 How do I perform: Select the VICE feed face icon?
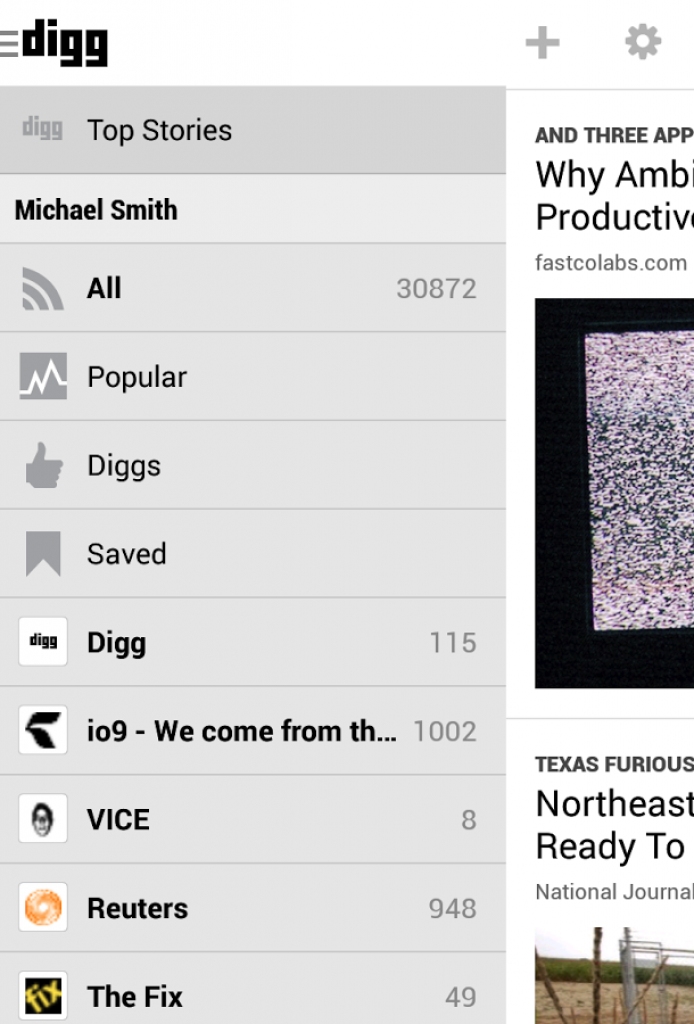click(43, 819)
